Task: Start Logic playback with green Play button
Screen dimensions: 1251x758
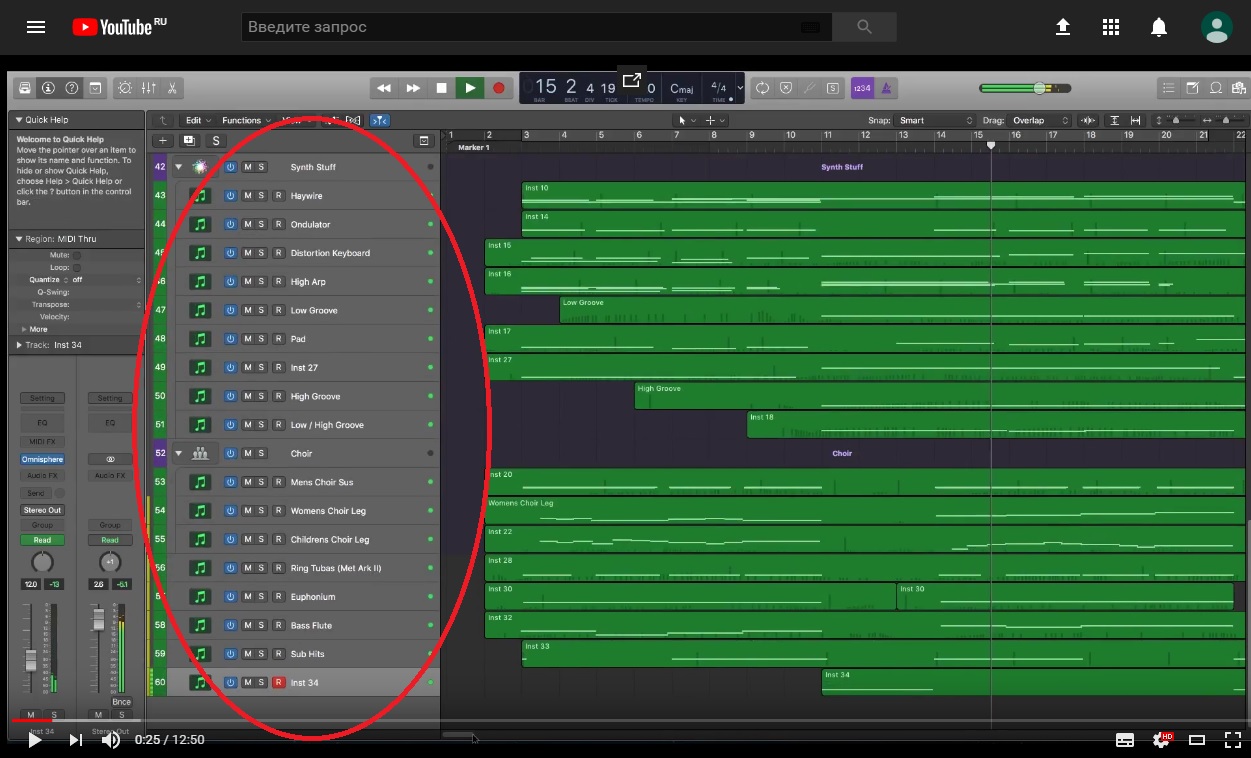Action: coord(470,88)
